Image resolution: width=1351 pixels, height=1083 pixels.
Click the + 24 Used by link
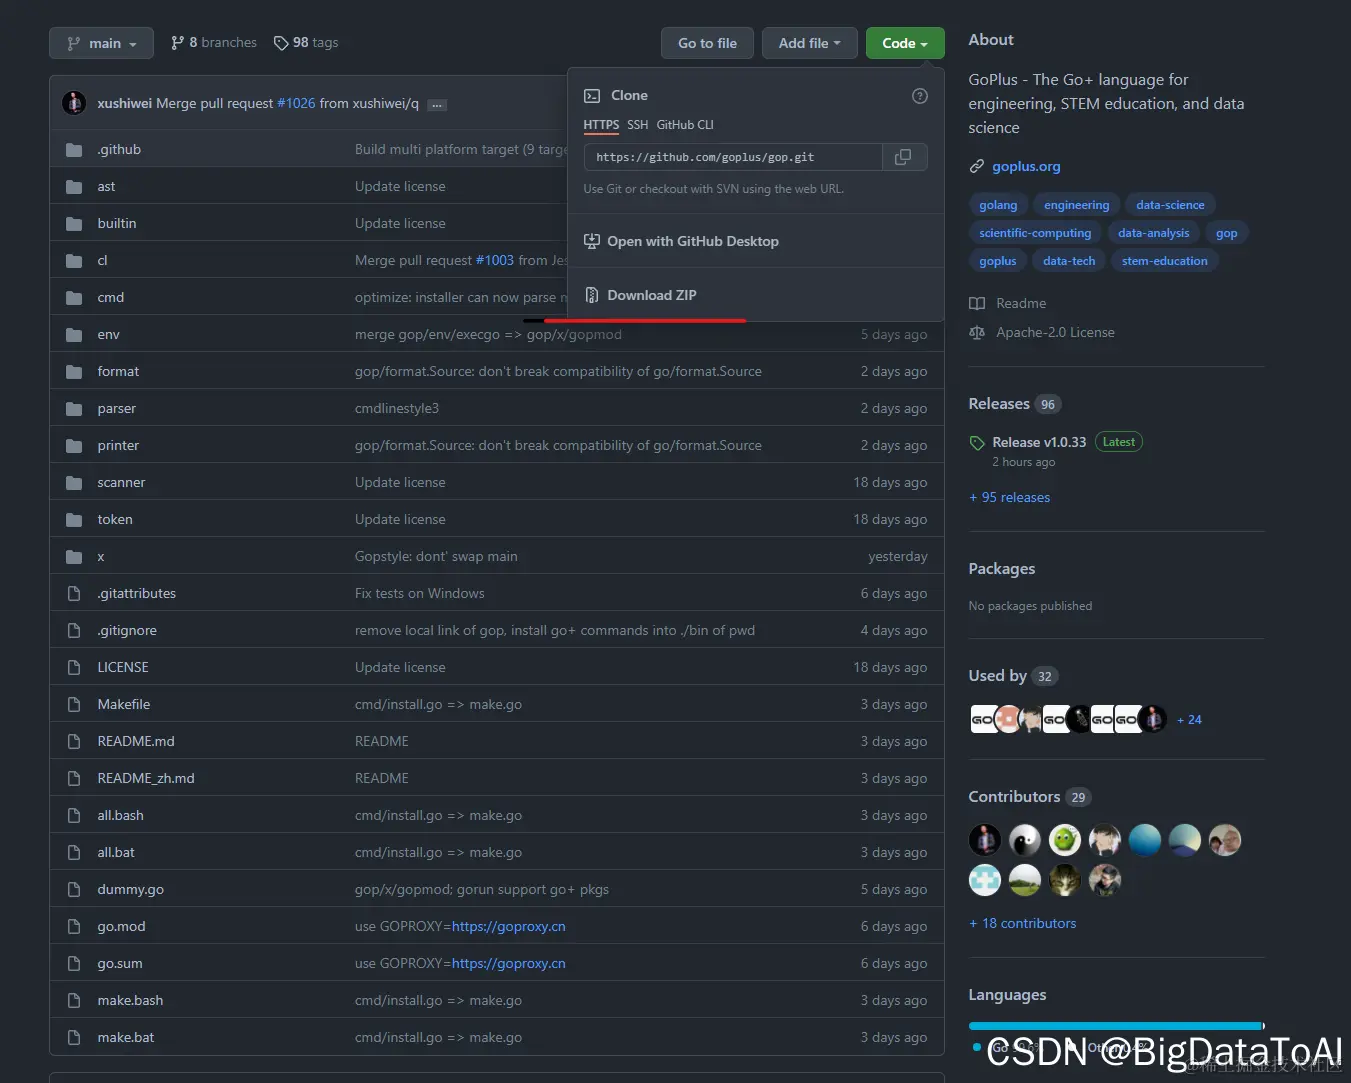(1189, 719)
